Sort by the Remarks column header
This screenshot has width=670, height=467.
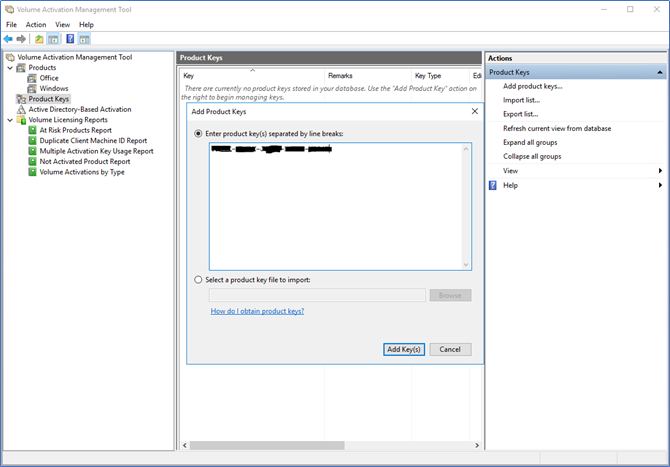coord(368,76)
